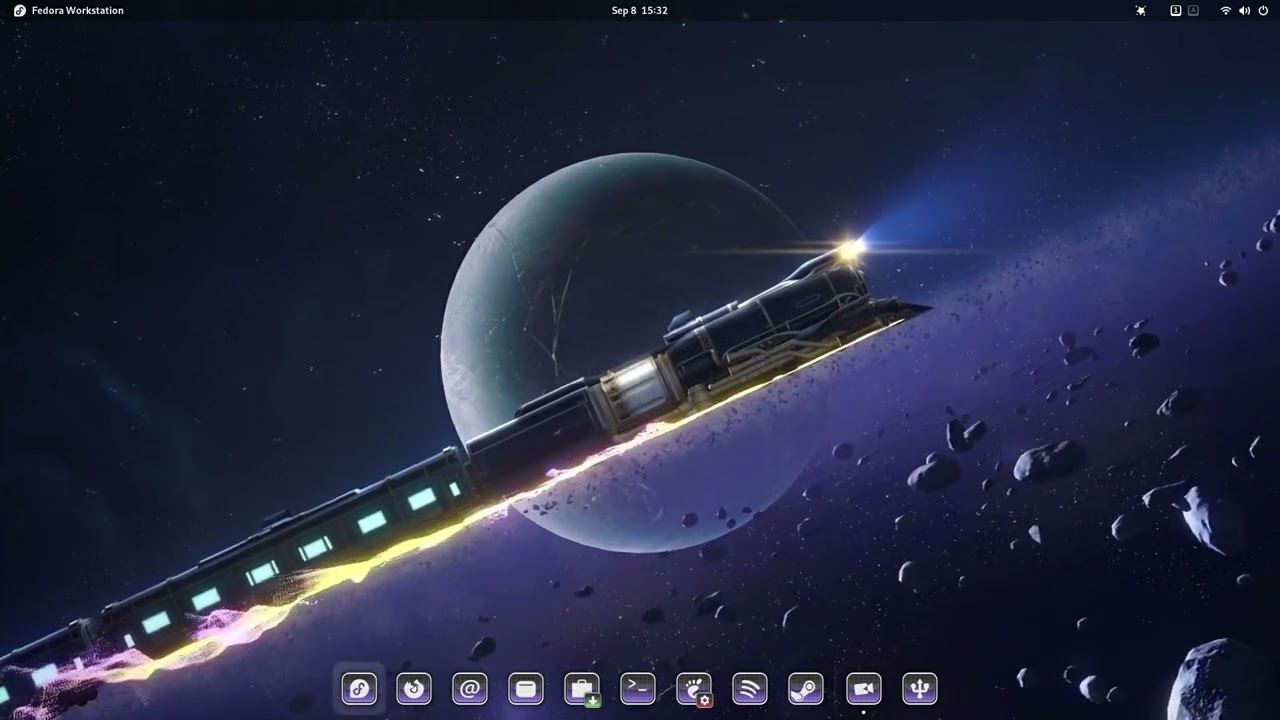Click the sparkle star indicator in top bar
Viewport: 1280px width, 720px height.
pyautogui.click(x=1141, y=11)
